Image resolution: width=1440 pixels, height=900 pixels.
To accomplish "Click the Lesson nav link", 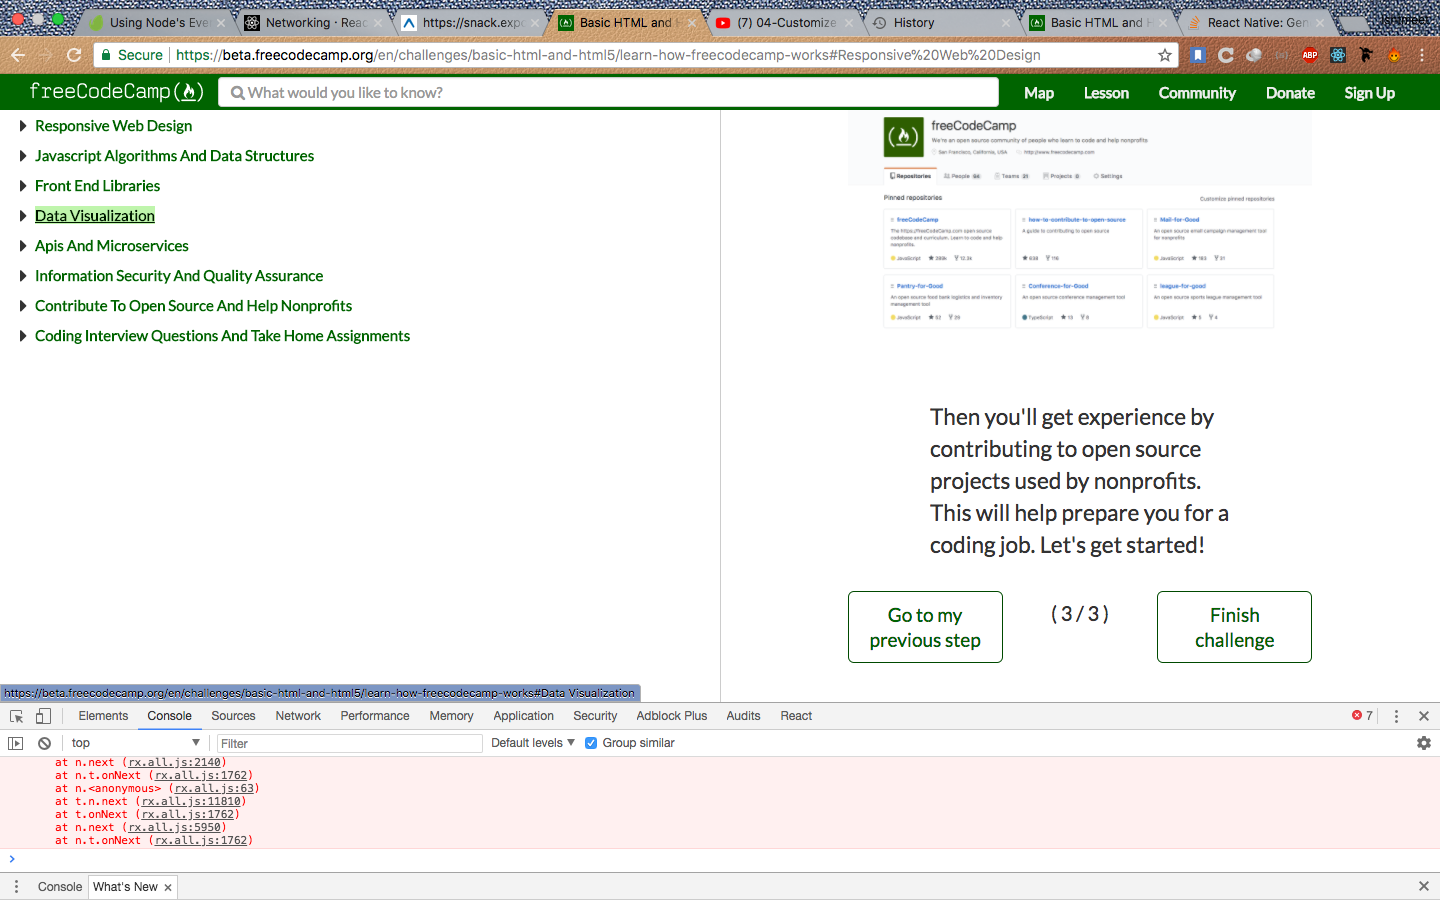I will (x=1106, y=93).
